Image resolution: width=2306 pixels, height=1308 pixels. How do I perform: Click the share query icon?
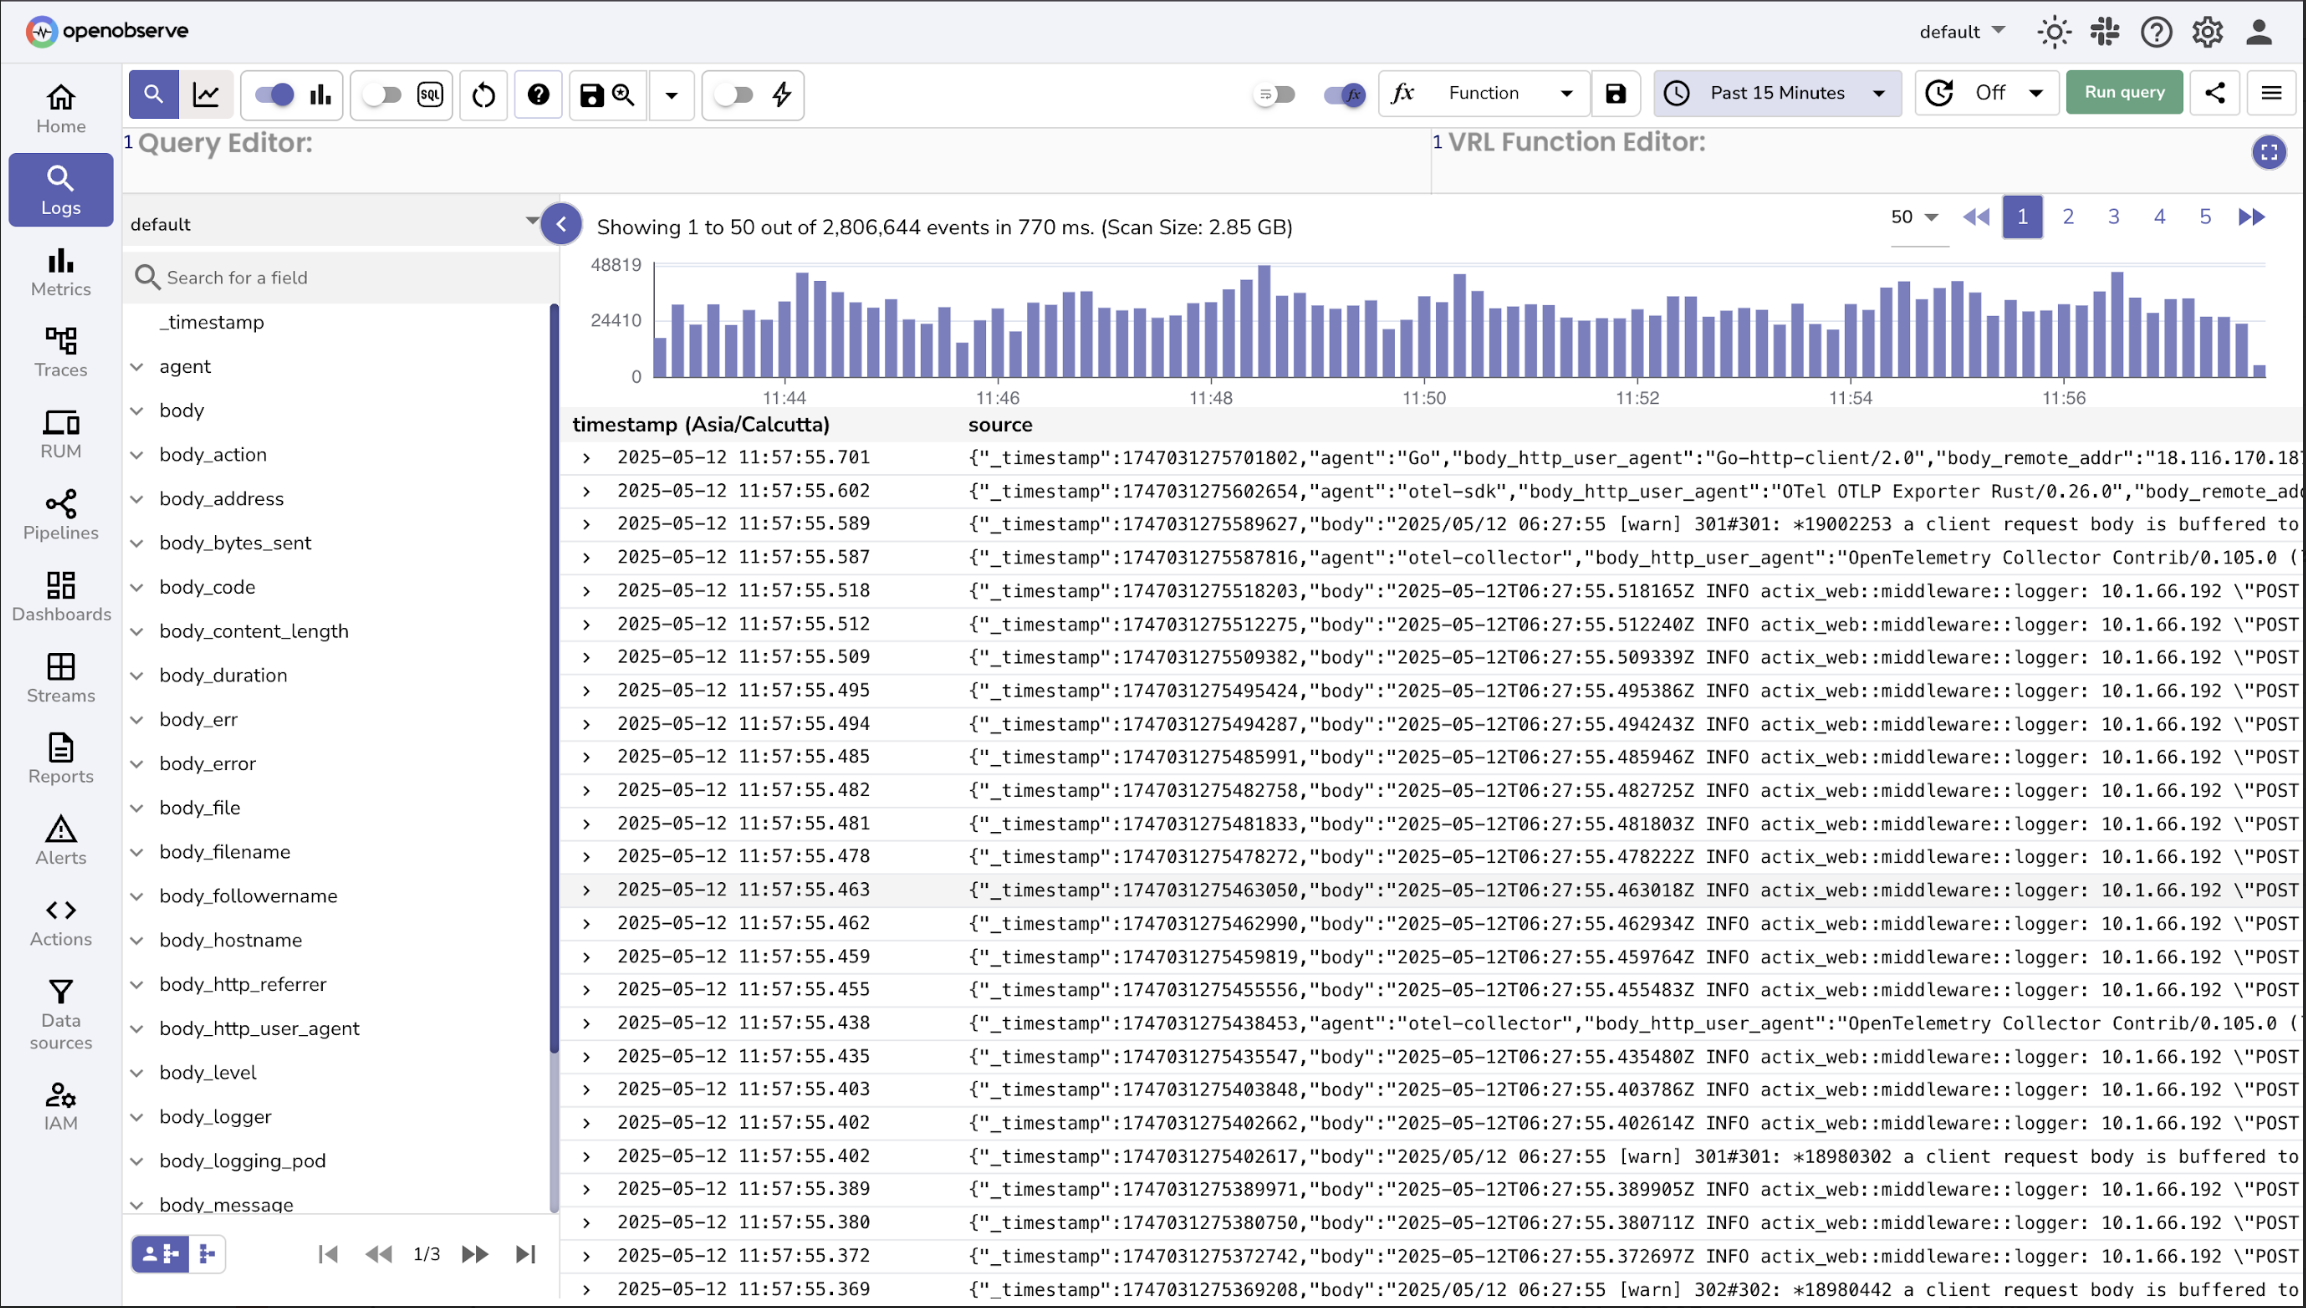click(2215, 92)
